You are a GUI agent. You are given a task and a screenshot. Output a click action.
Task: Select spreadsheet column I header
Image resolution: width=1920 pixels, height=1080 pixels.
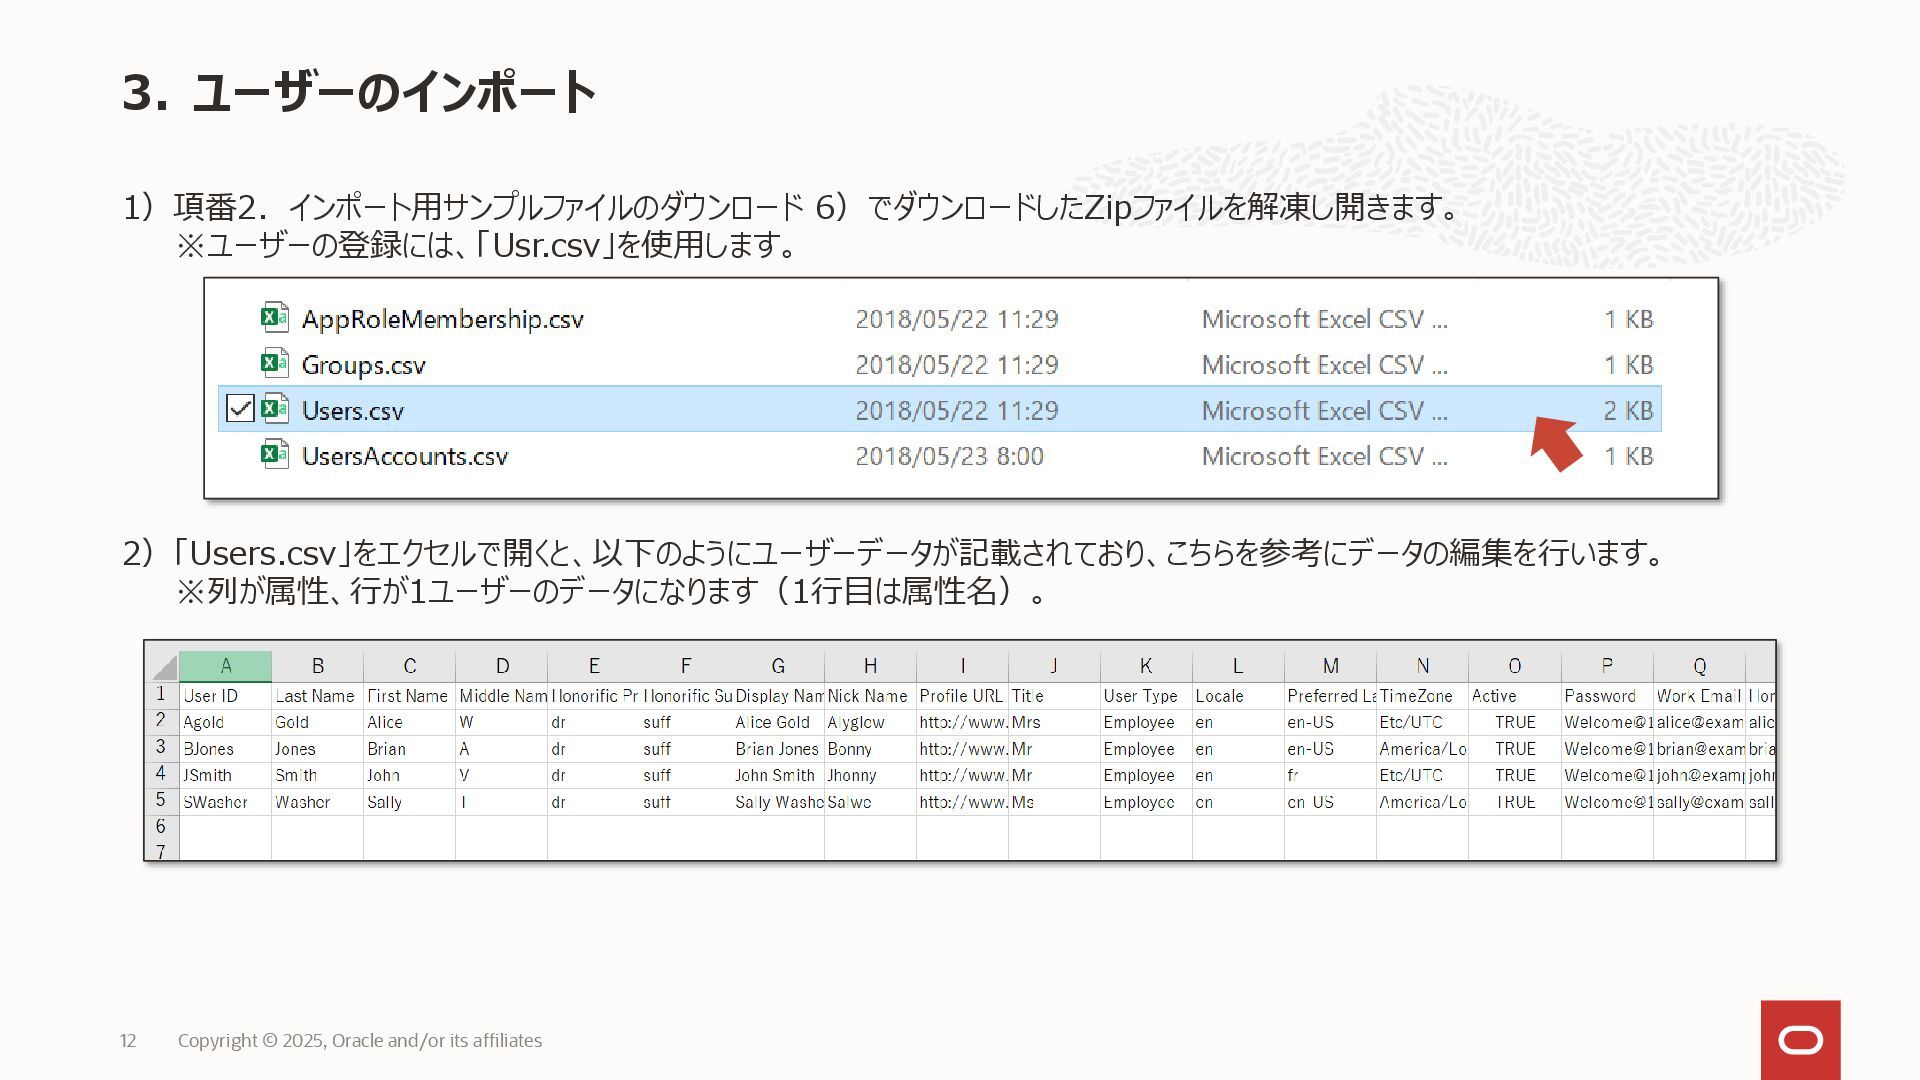click(x=962, y=666)
